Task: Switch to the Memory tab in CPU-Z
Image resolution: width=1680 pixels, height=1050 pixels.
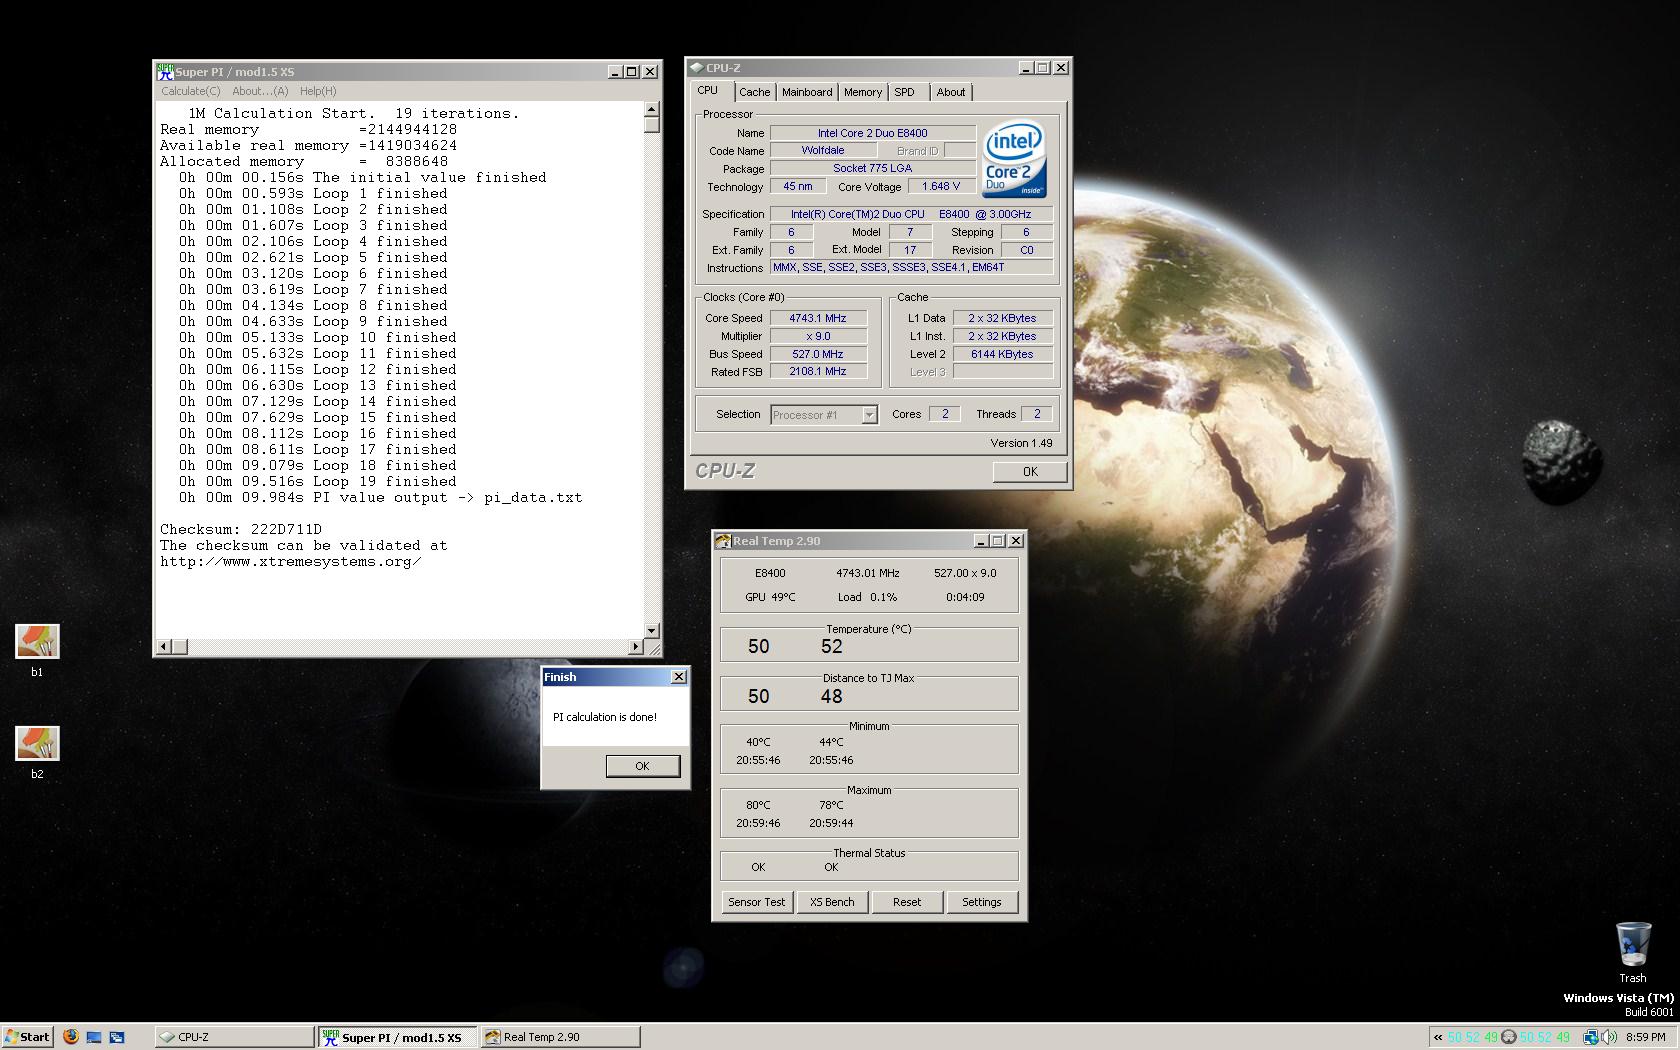Action: pyautogui.click(x=863, y=92)
